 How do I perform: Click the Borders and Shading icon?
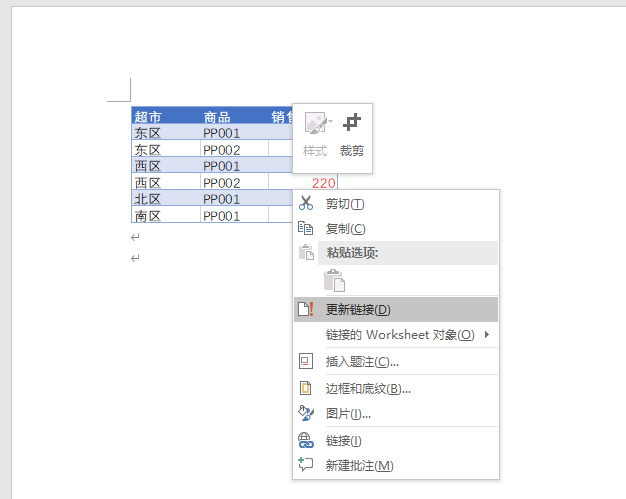306,388
